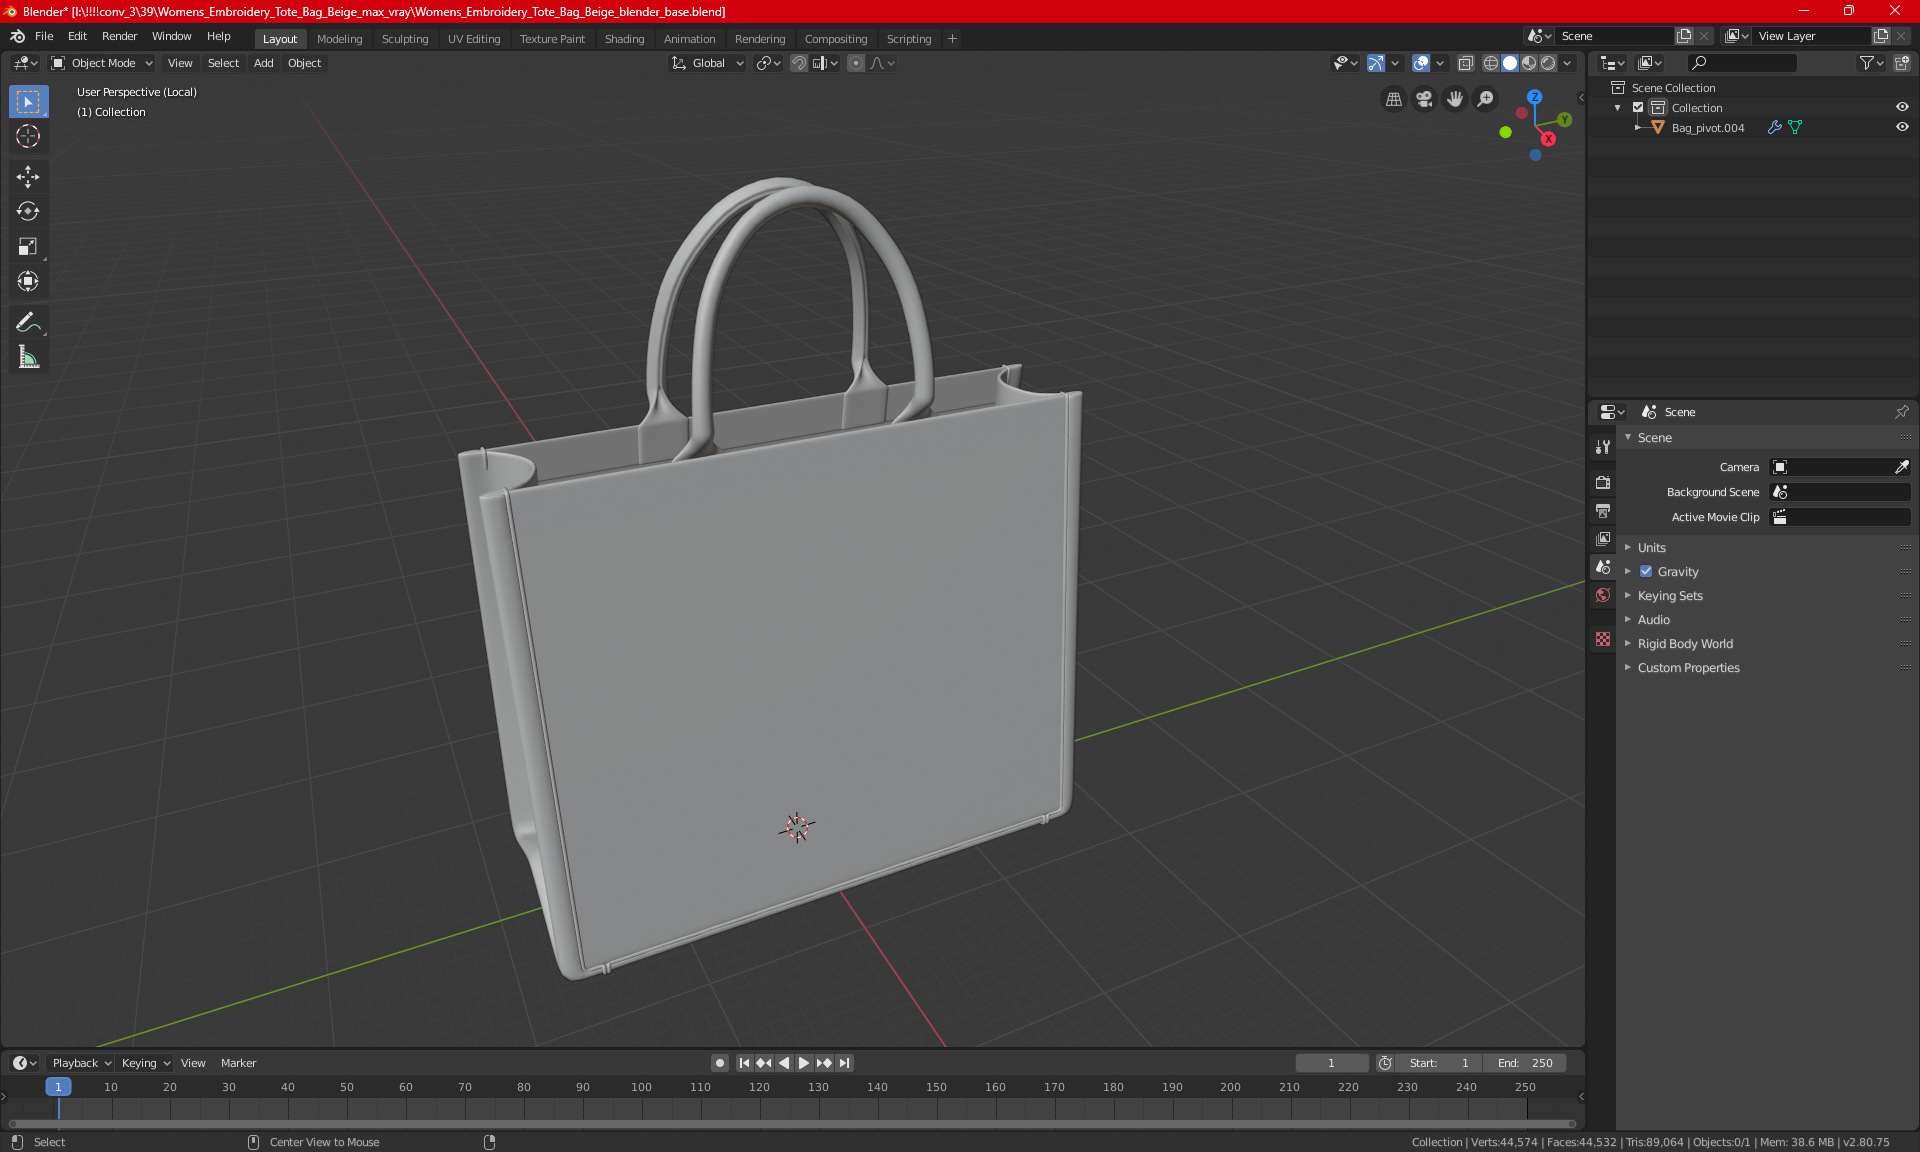Open the timeline Marker menu

point(238,1063)
